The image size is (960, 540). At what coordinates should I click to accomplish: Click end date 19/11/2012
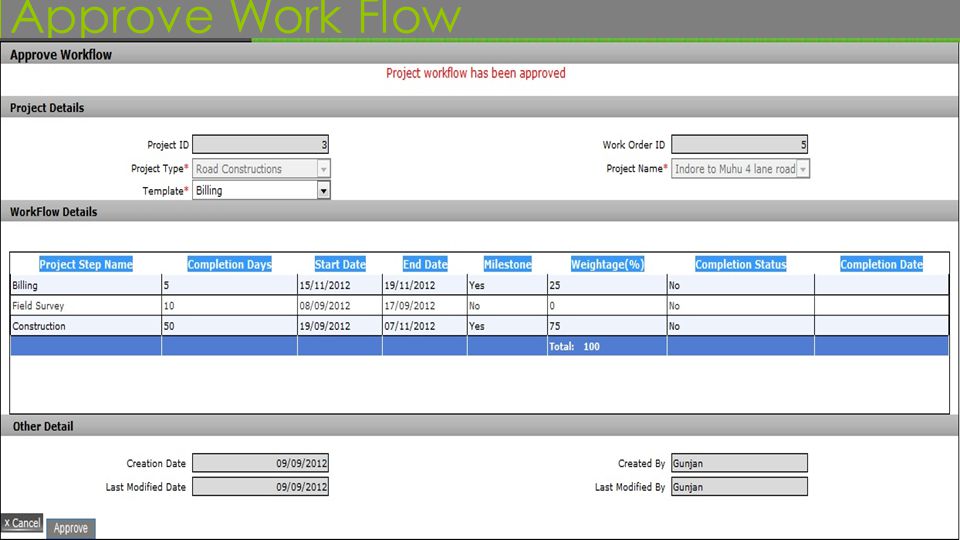[x=410, y=285]
